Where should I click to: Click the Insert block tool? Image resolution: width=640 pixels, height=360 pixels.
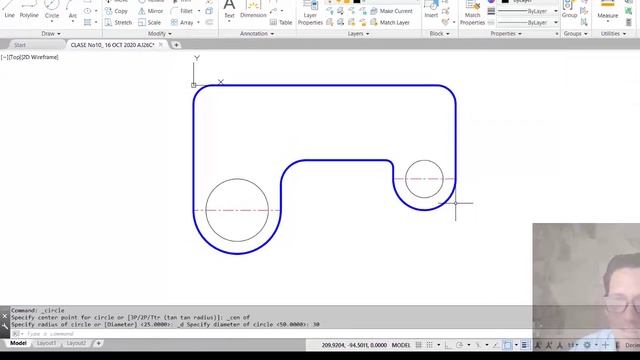431,10
